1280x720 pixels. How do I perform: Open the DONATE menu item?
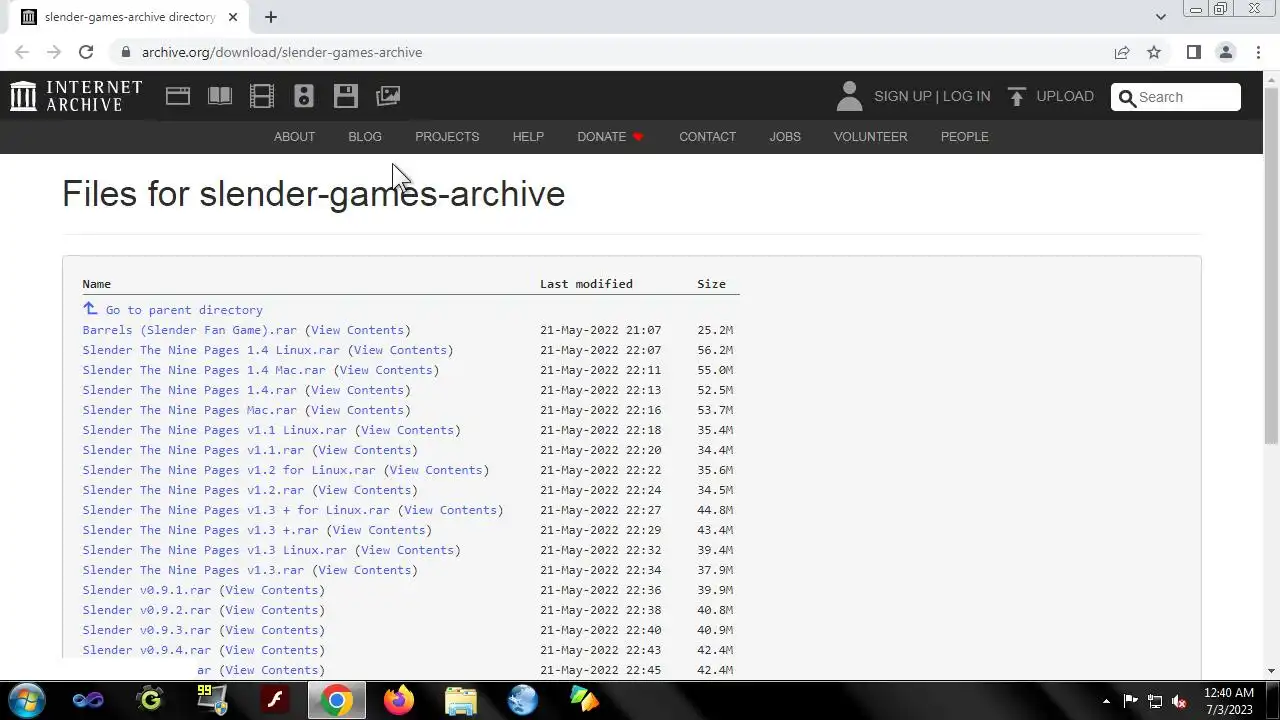click(x=610, y=137)
